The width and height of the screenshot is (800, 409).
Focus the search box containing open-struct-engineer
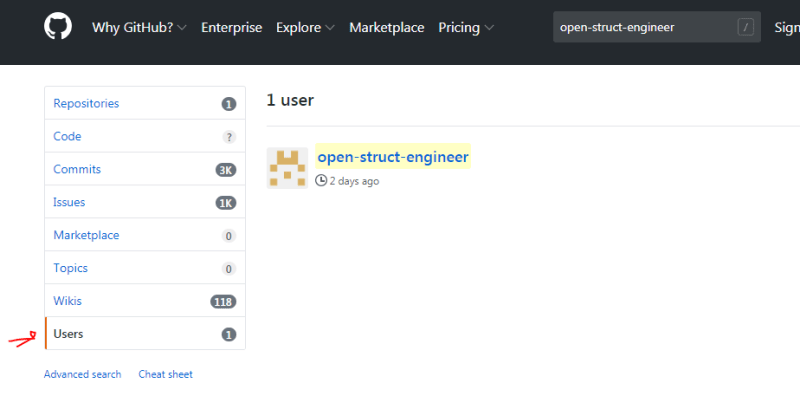[x=657, y=27]
